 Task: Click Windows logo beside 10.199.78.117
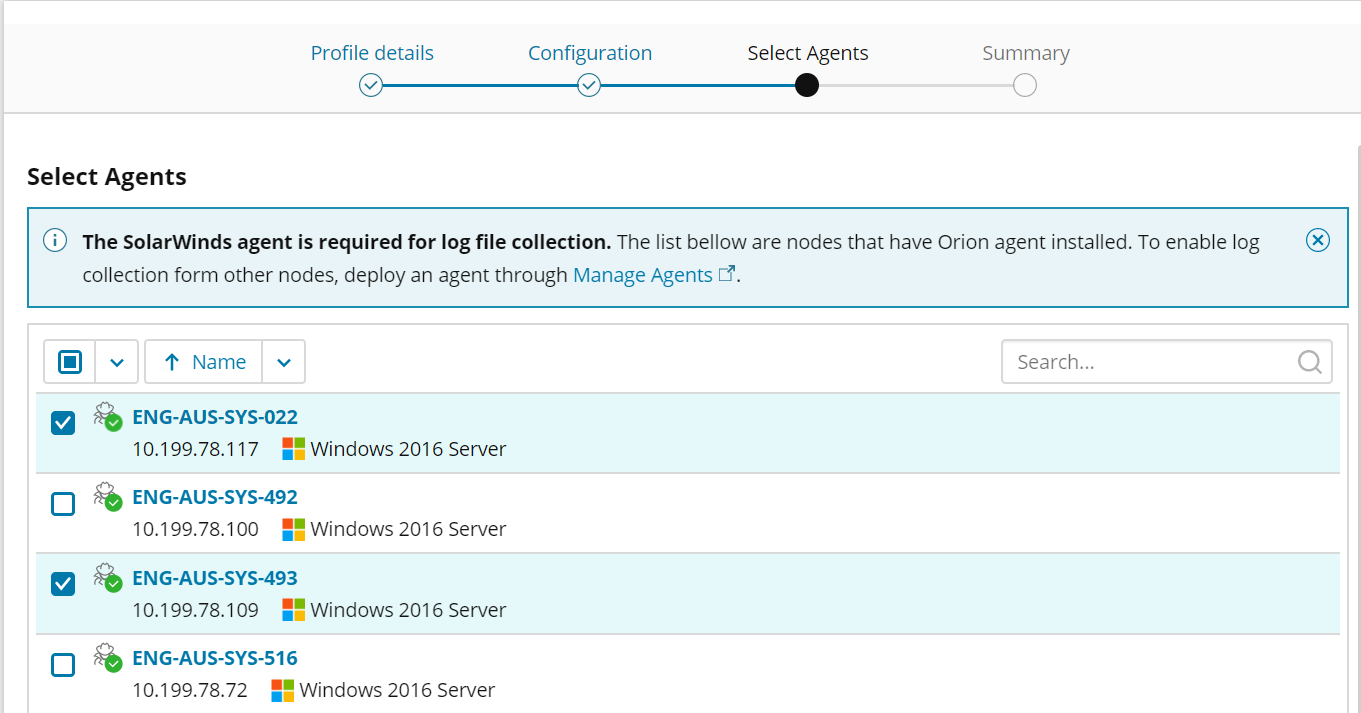pyautogui.click(x=293, y=449)
